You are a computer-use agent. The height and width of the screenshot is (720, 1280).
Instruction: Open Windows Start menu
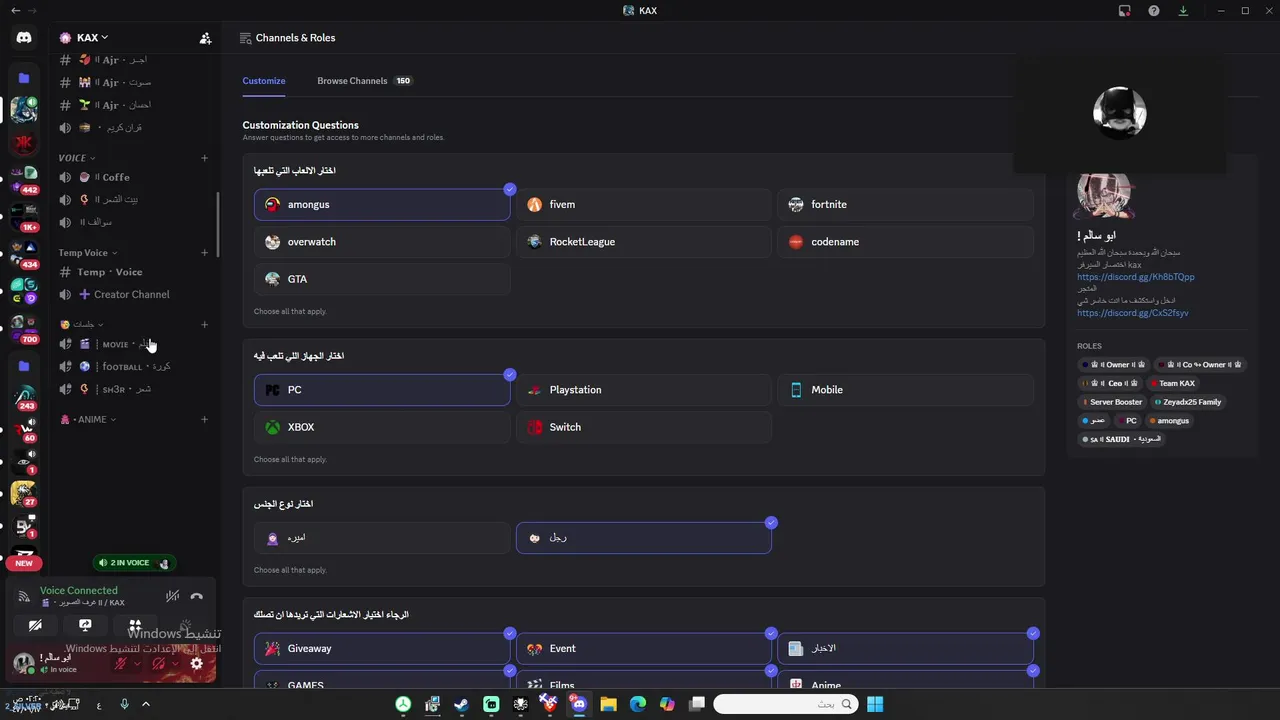(875, 704)
